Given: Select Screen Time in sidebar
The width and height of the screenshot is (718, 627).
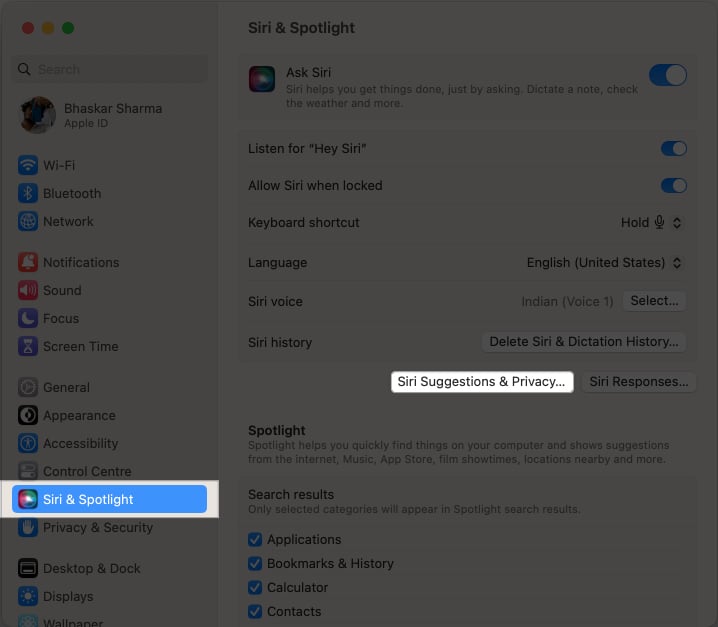Looking at the screenshot, I should pyautogui.click(x=109, y=346).
